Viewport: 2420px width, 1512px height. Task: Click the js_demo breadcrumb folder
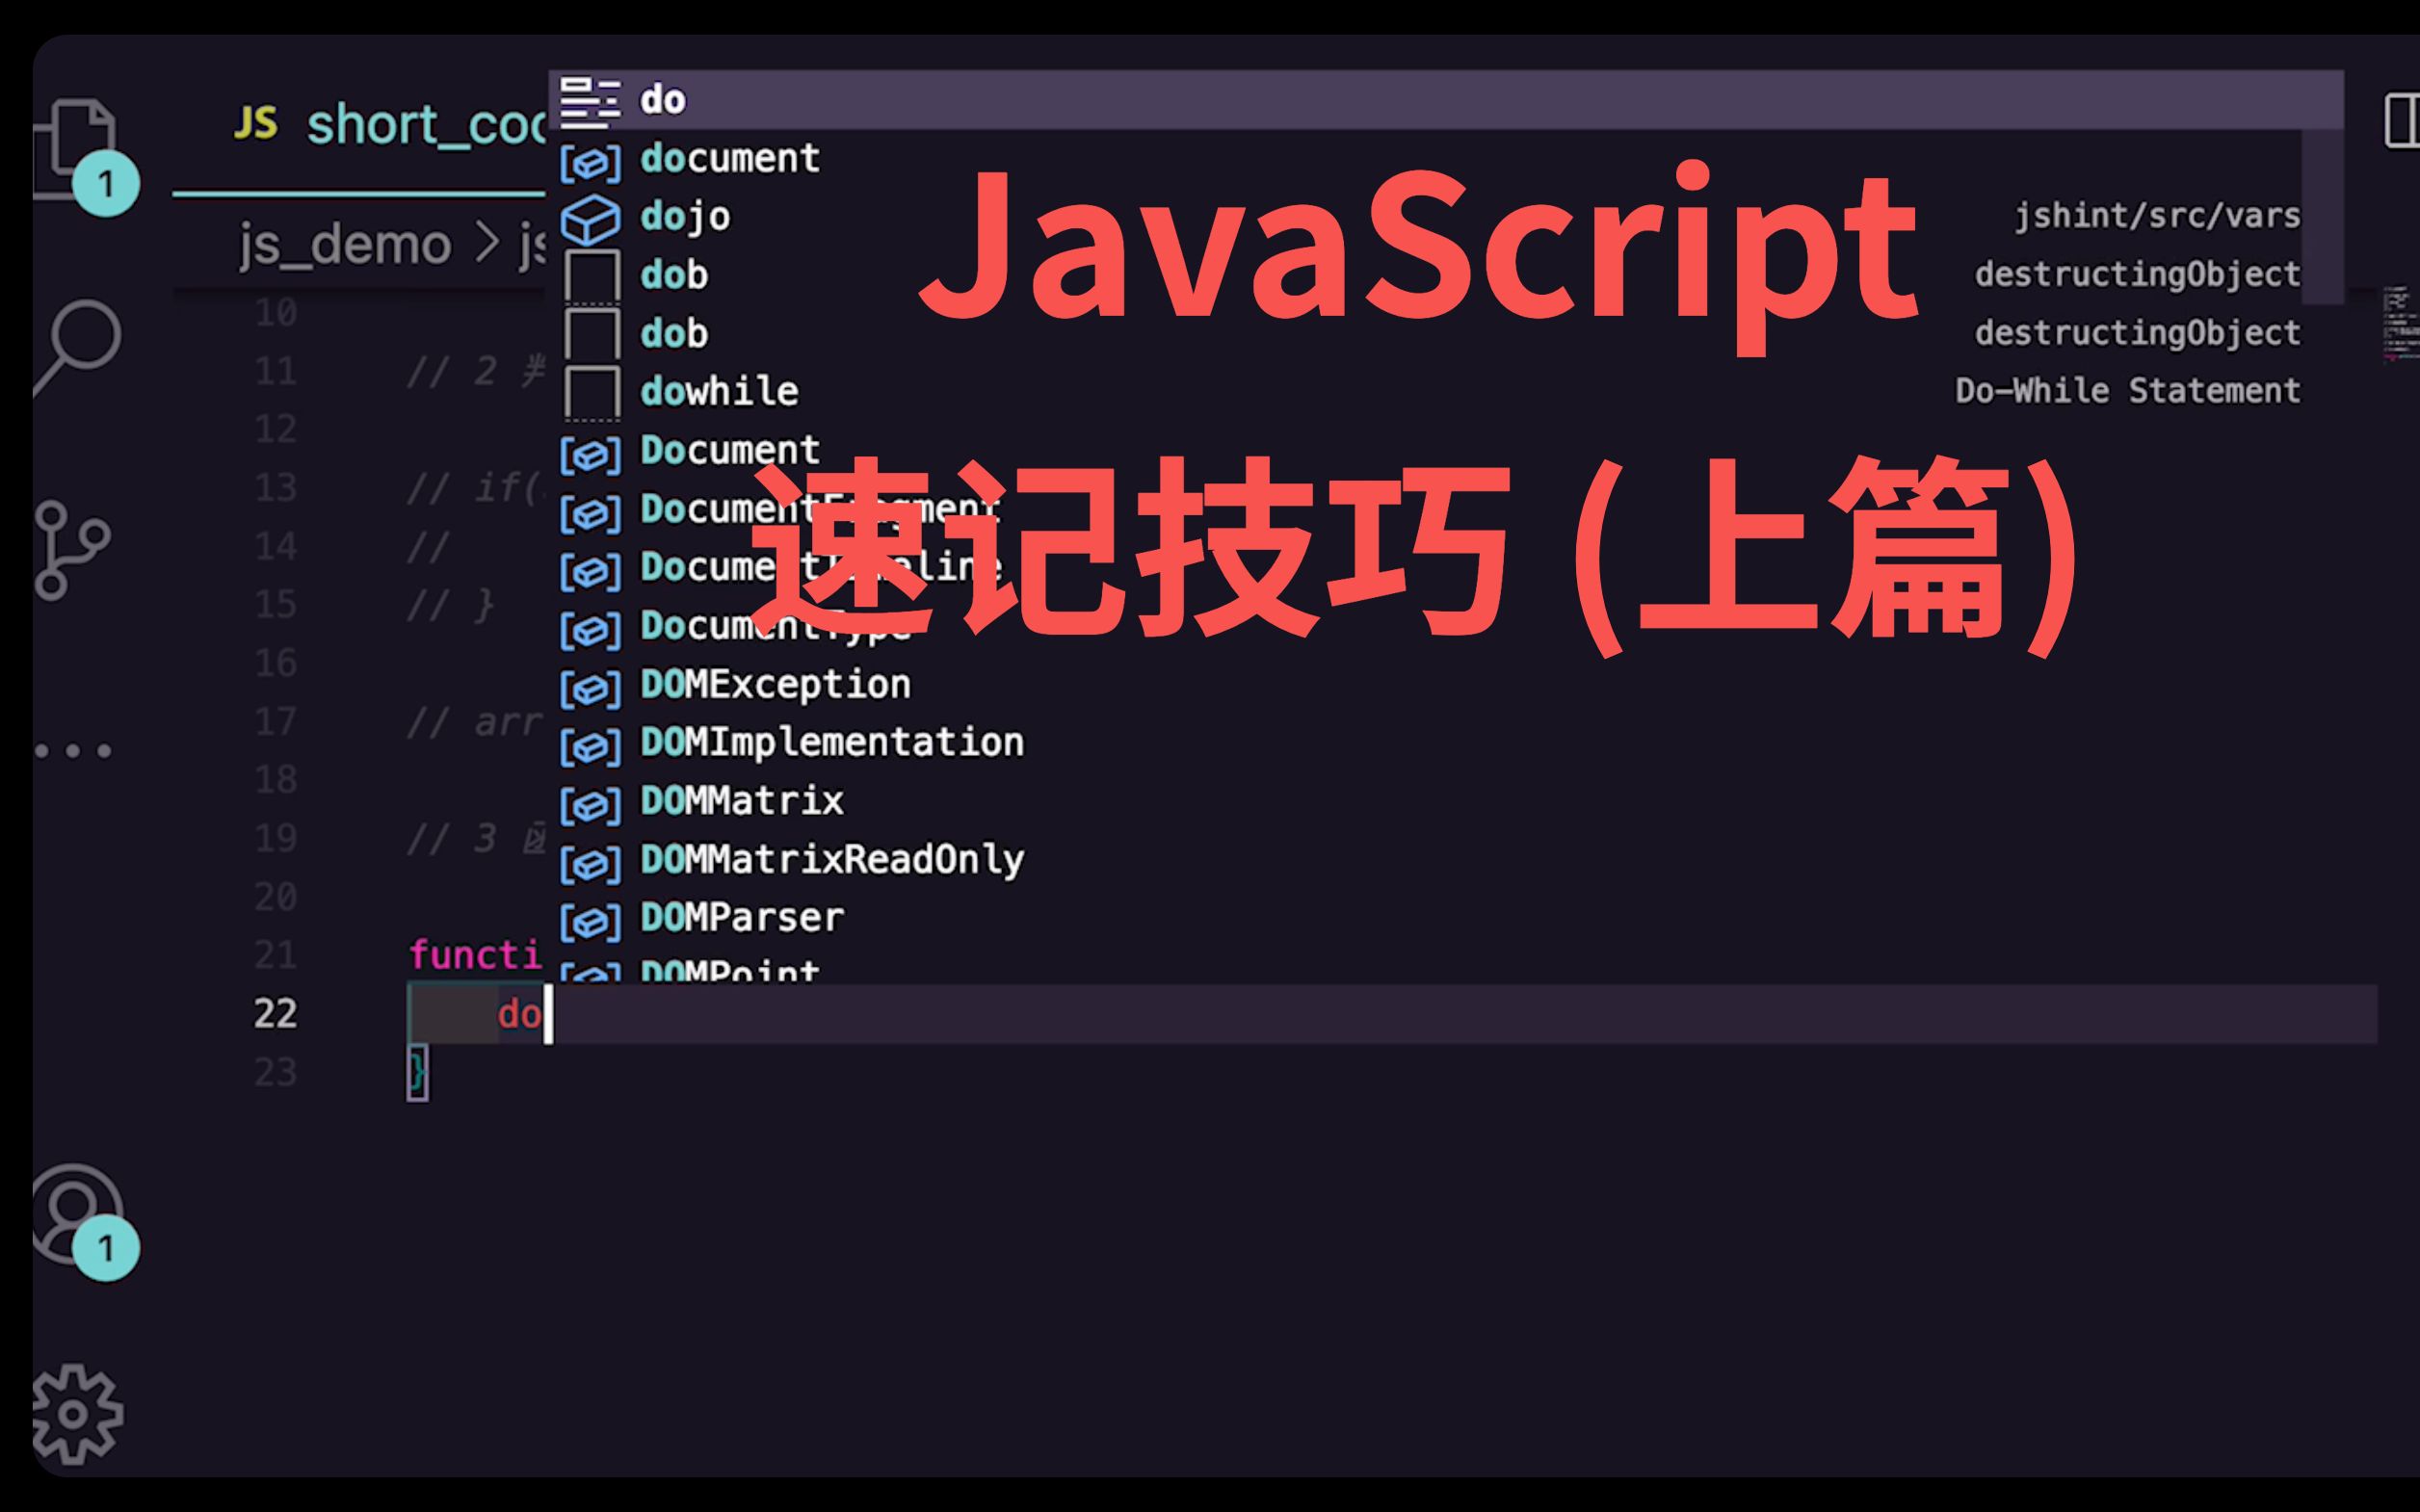click(x=345, y=244)
